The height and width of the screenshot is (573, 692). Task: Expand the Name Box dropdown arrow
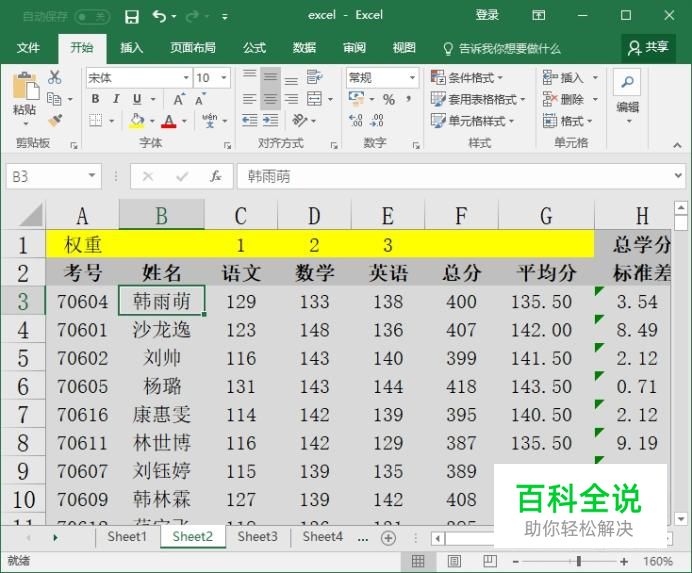pos(92,176)
